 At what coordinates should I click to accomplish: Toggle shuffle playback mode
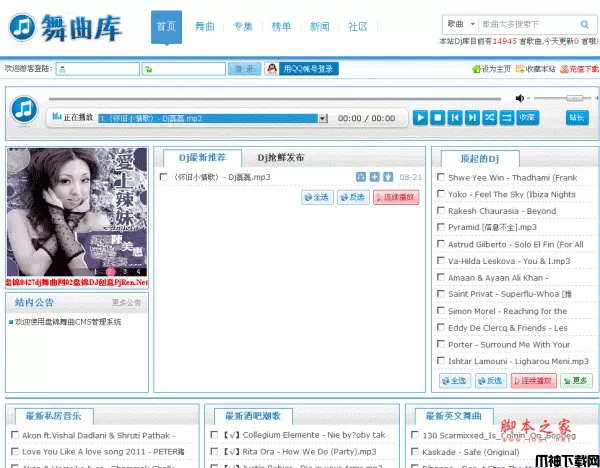pos(490,118)
